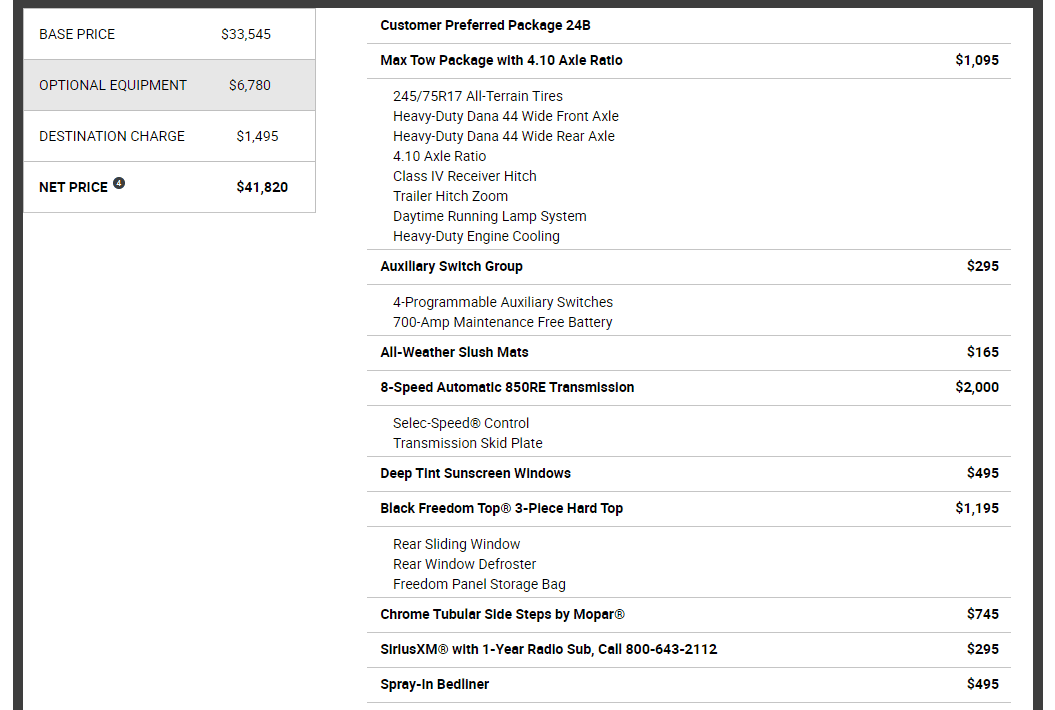Click Deep Tint Sunscreen Windows heading
1055x710 pixels.
pos(476,474)
